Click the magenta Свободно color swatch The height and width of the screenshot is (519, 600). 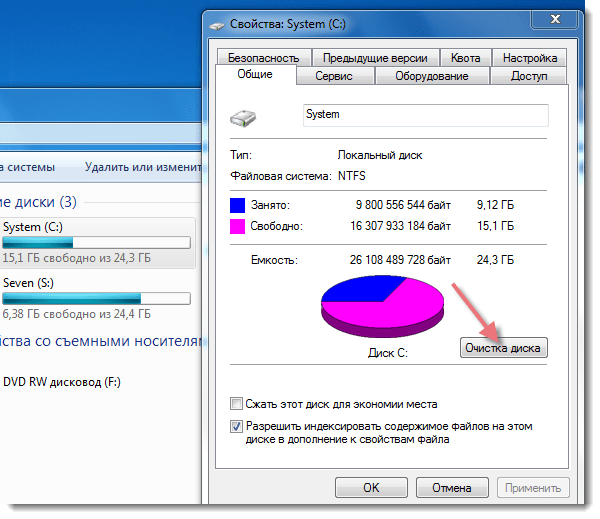click(237, 226)
